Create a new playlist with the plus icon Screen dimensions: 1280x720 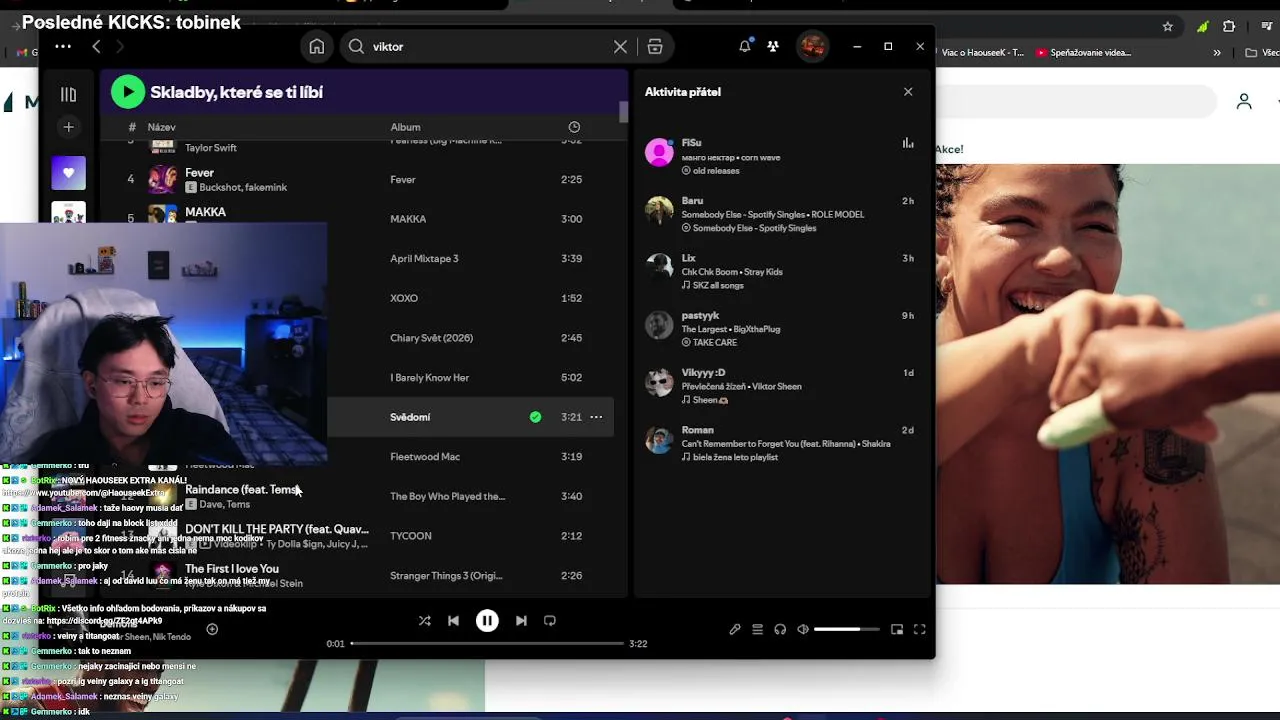pyautogui.click(x=68, y=127)
